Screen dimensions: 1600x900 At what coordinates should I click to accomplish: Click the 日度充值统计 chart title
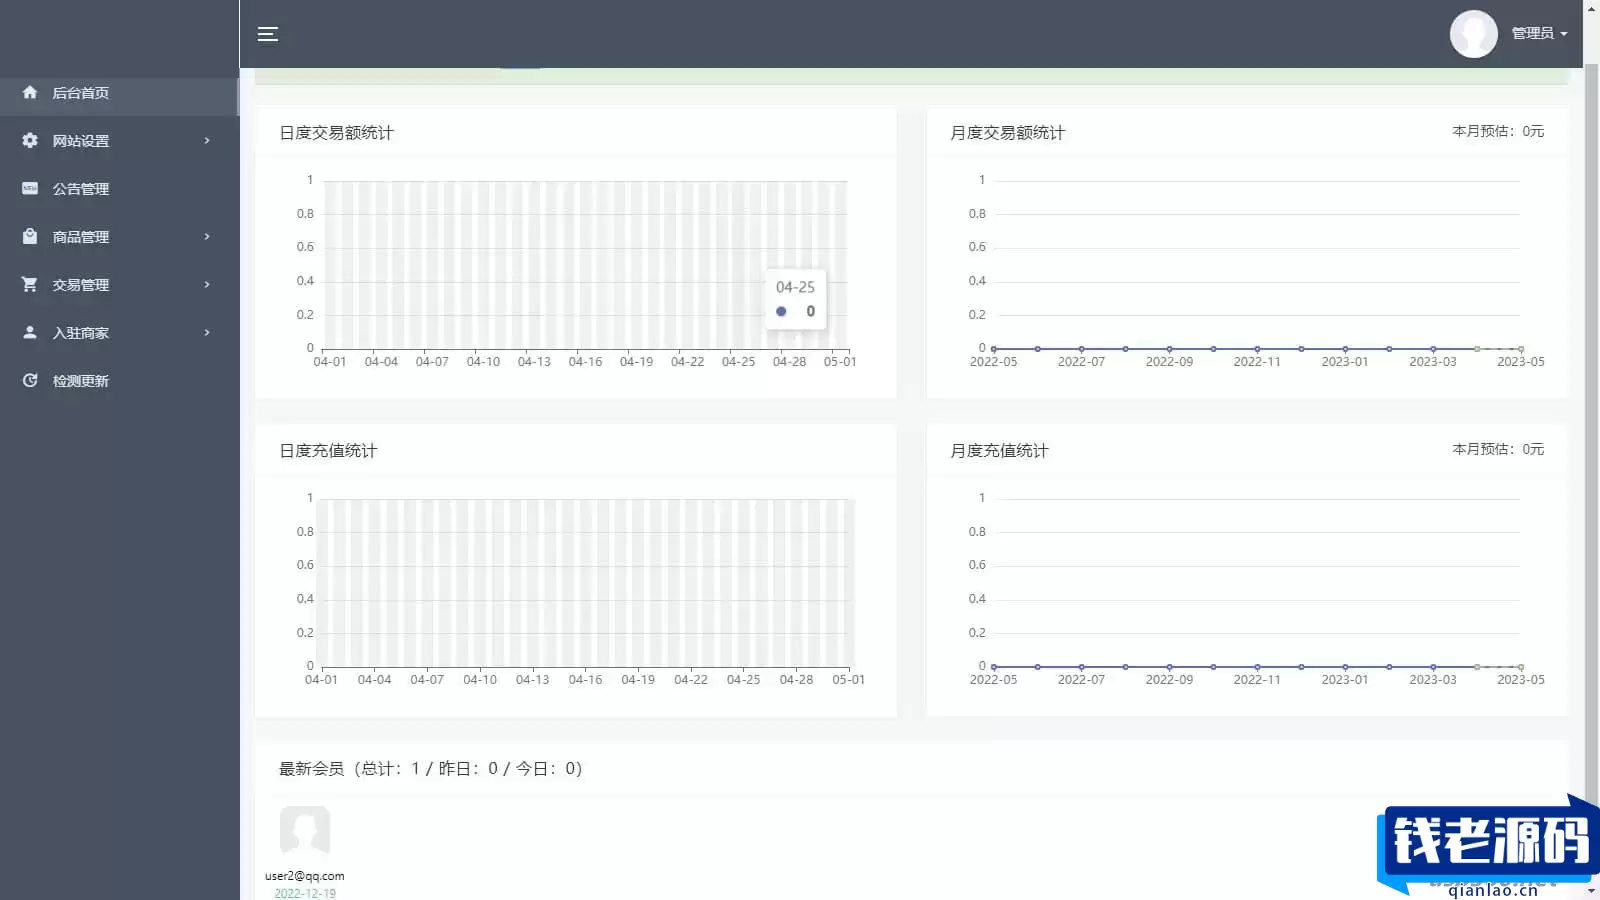coord(328,451)
